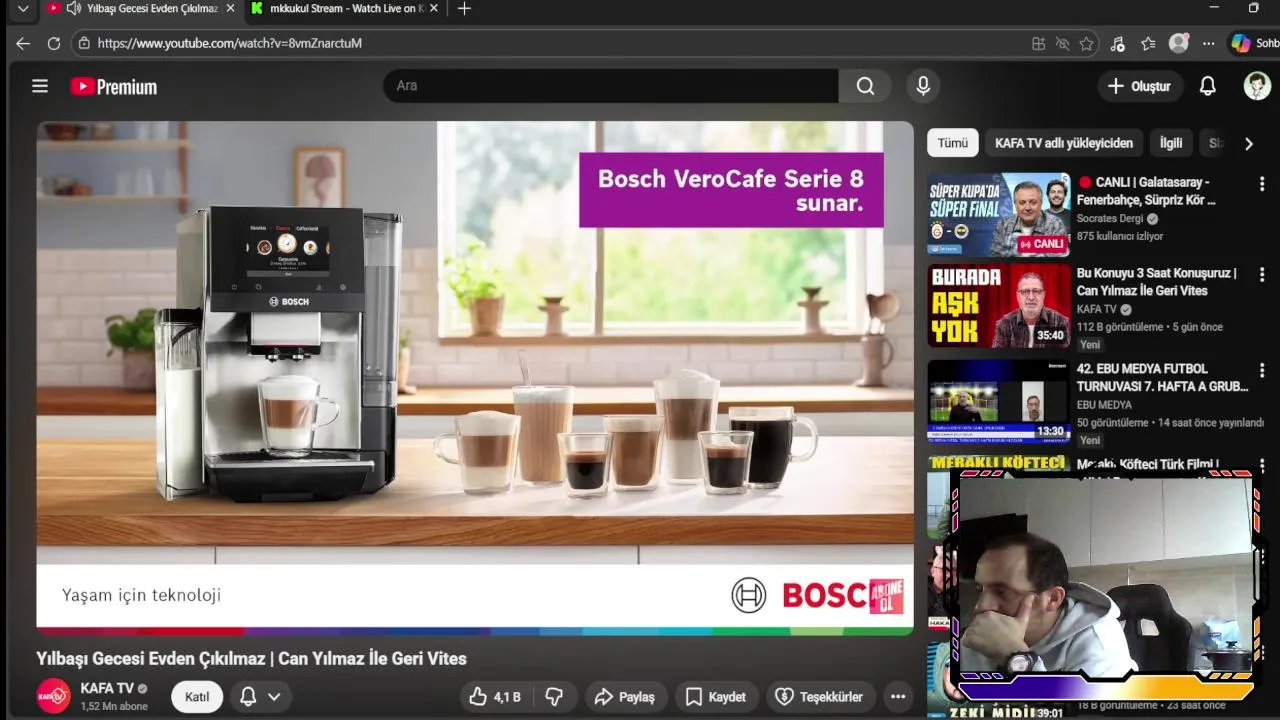The image size is (1280, 720).
Task: Click the Ara search field
Action: [x=610, y=86]
